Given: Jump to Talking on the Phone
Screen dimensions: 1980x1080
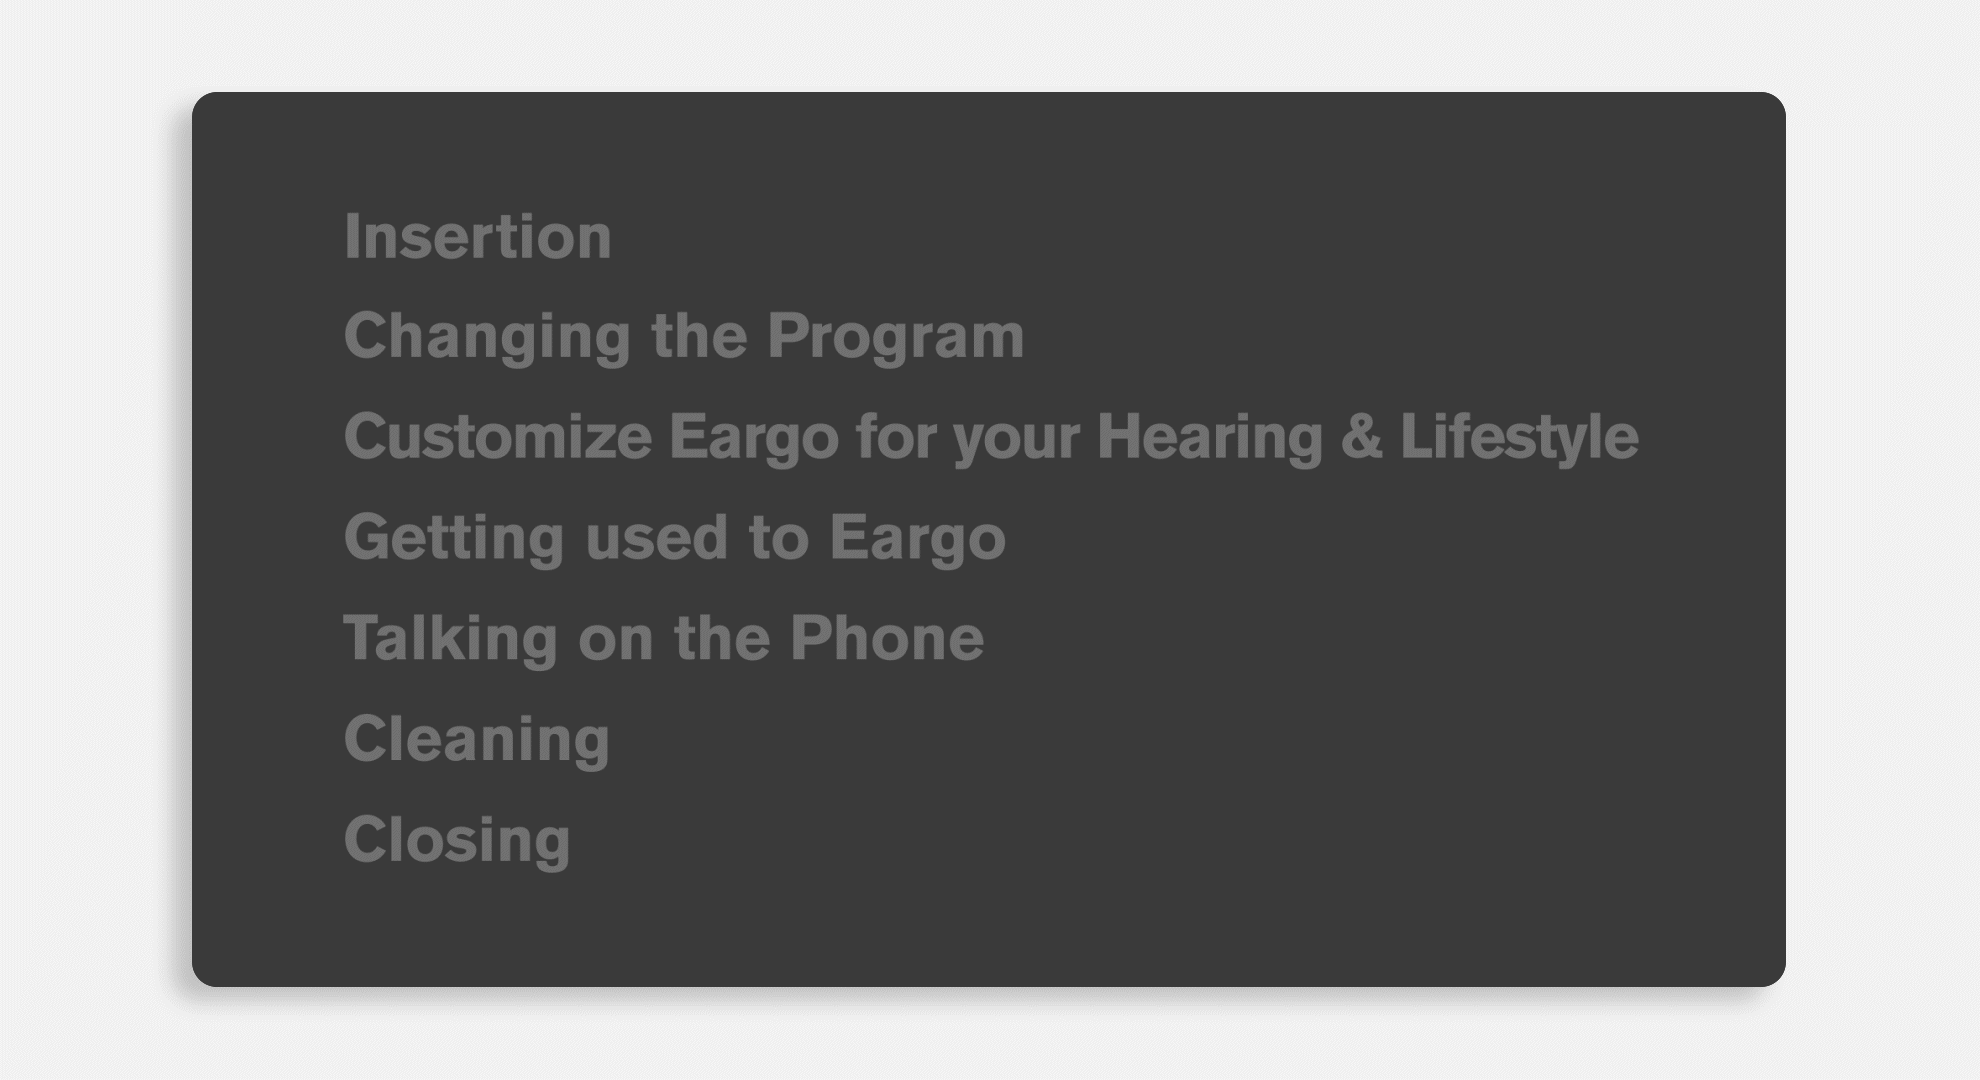Looking at the screenshot, I should pyautogui.click(x=664, y=637).
